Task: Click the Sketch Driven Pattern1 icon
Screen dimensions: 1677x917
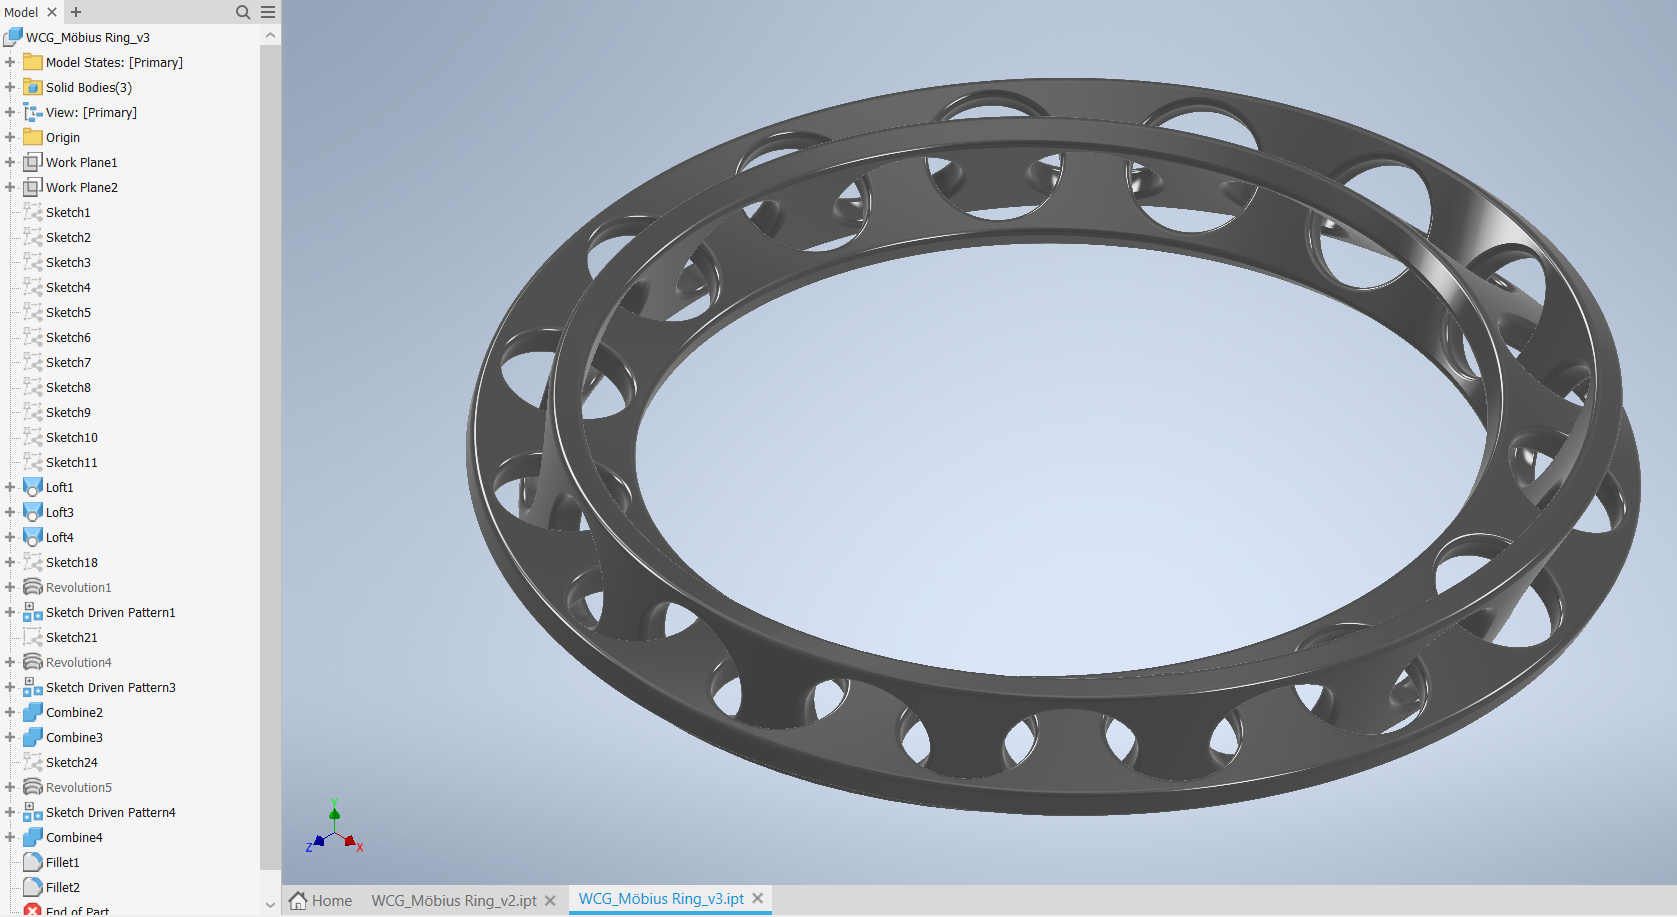Action: click(33, 612)
